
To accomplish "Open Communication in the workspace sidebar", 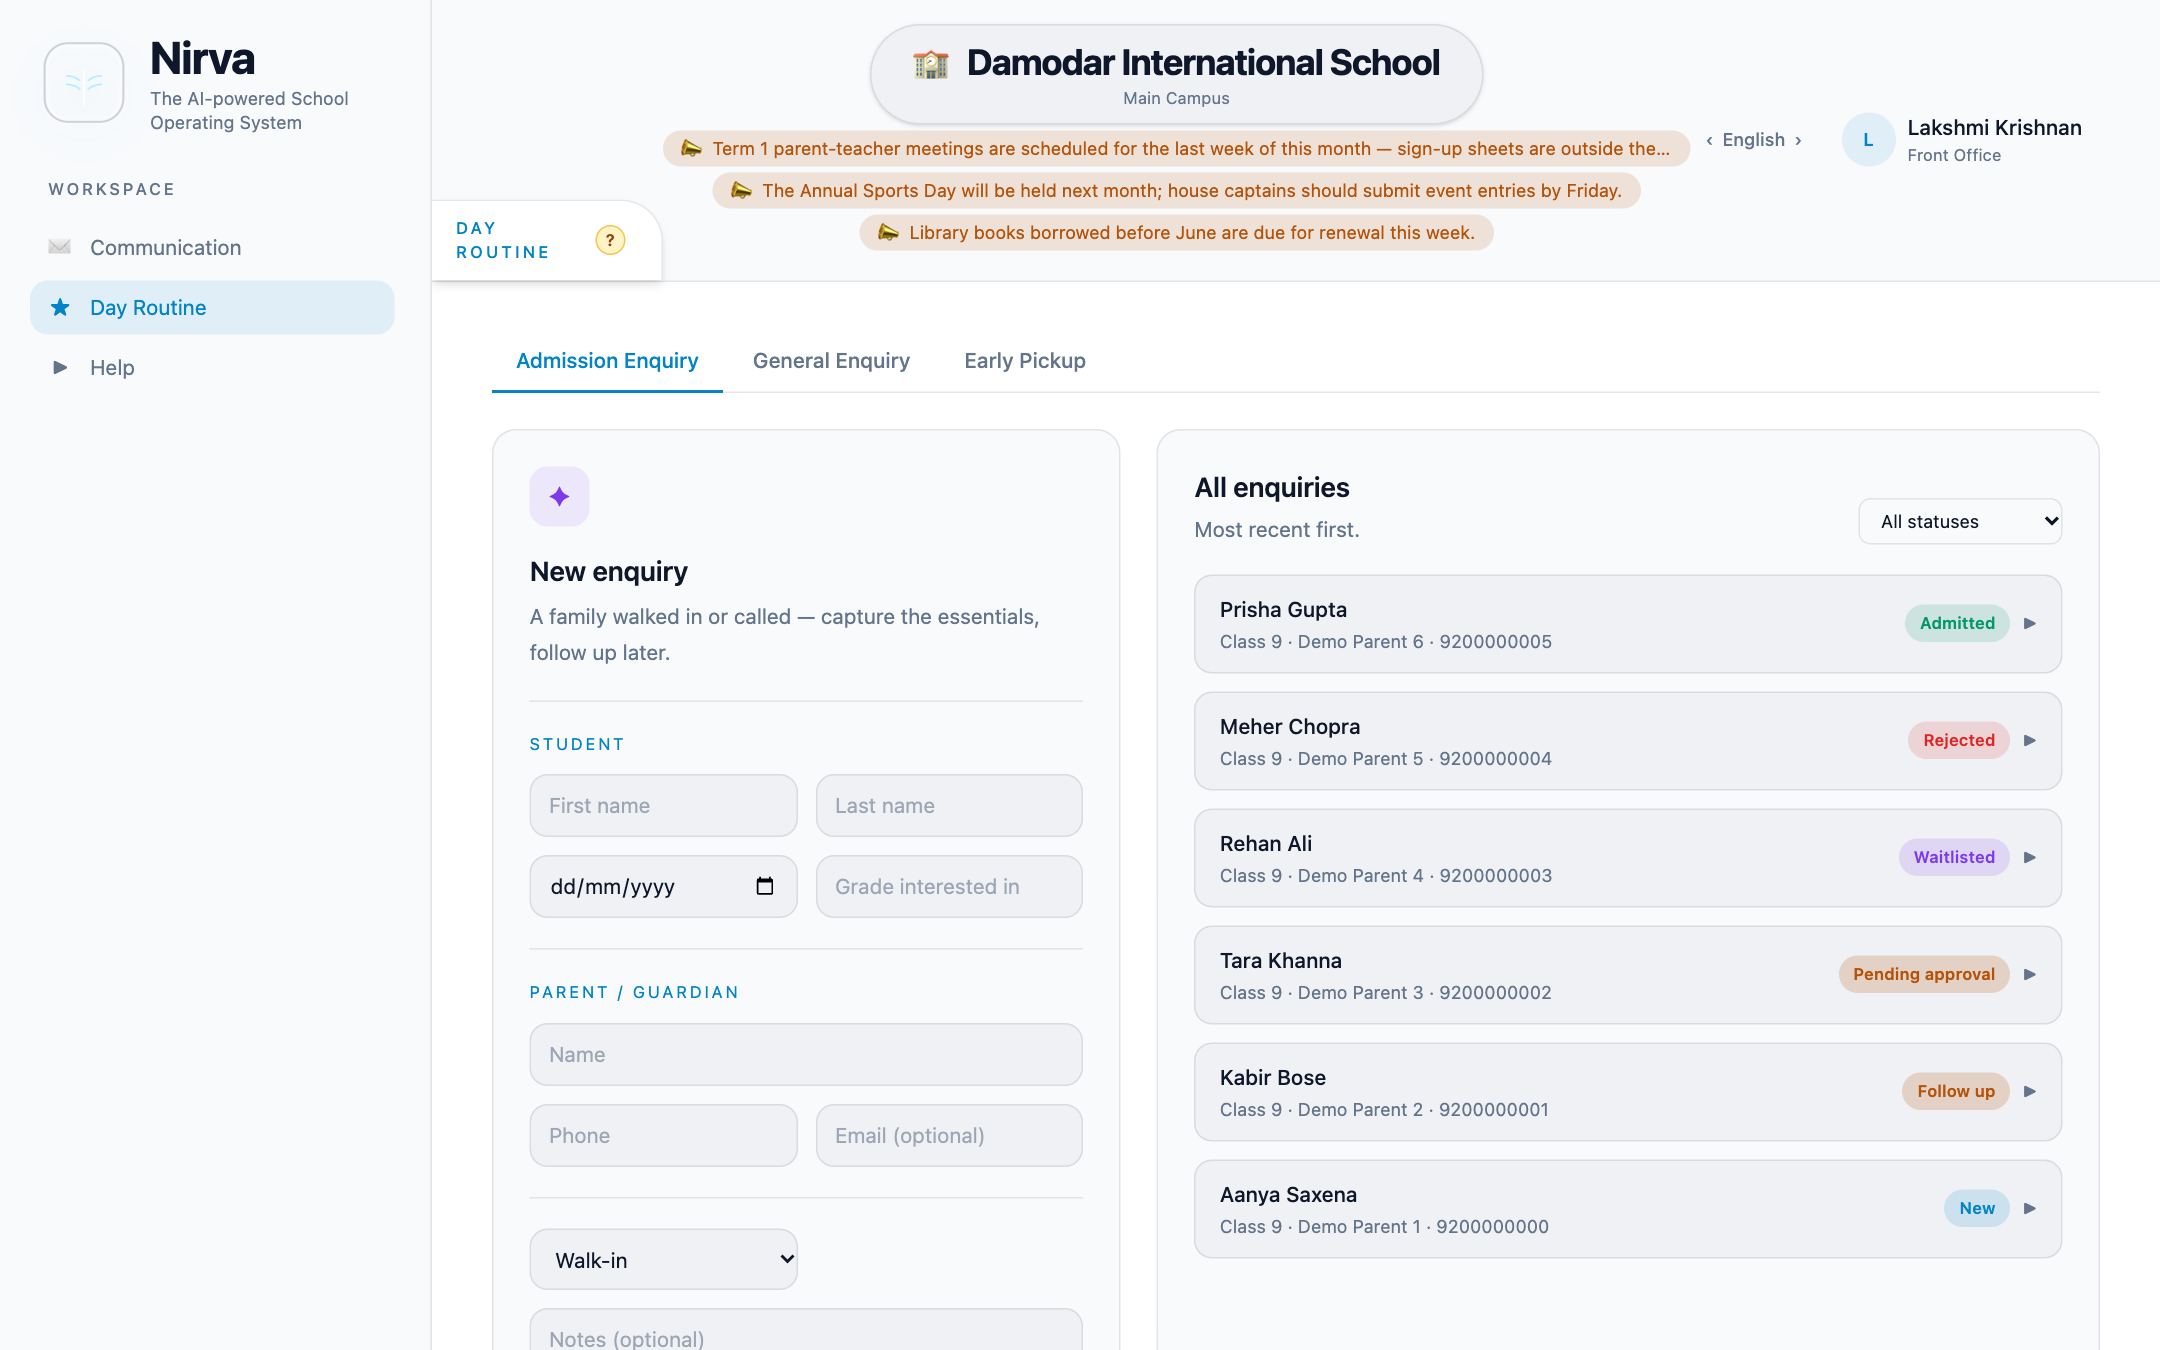I will pyautogui.click(x=212, y=247).
